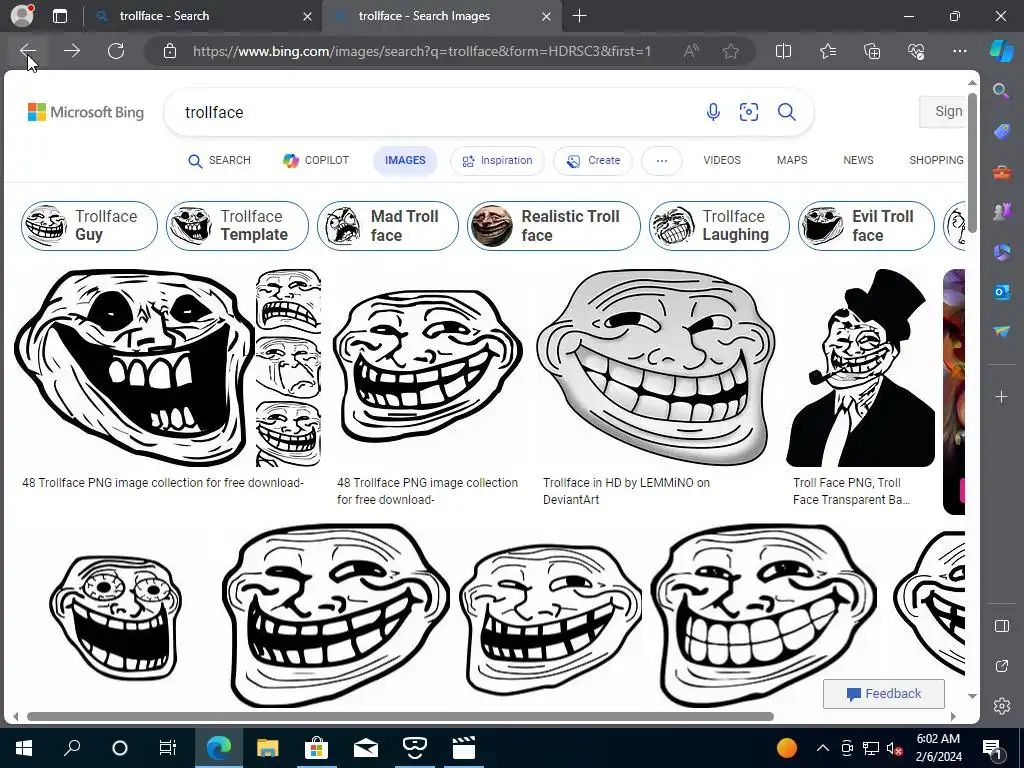This screenshot has width=1024, height=768.
Task: Select the Trollface Laughing chip
Action: (x=719, y=226)
